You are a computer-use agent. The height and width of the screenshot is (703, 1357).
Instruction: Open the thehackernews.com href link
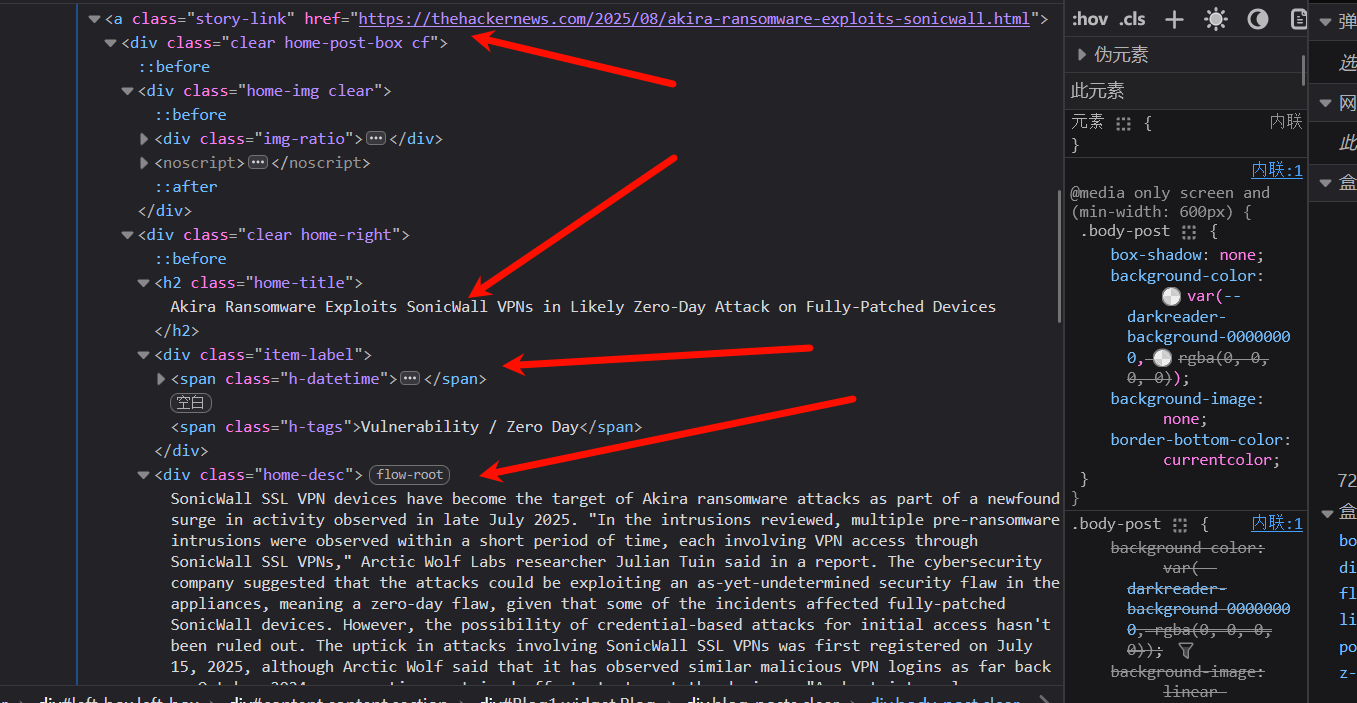[694, 19]
